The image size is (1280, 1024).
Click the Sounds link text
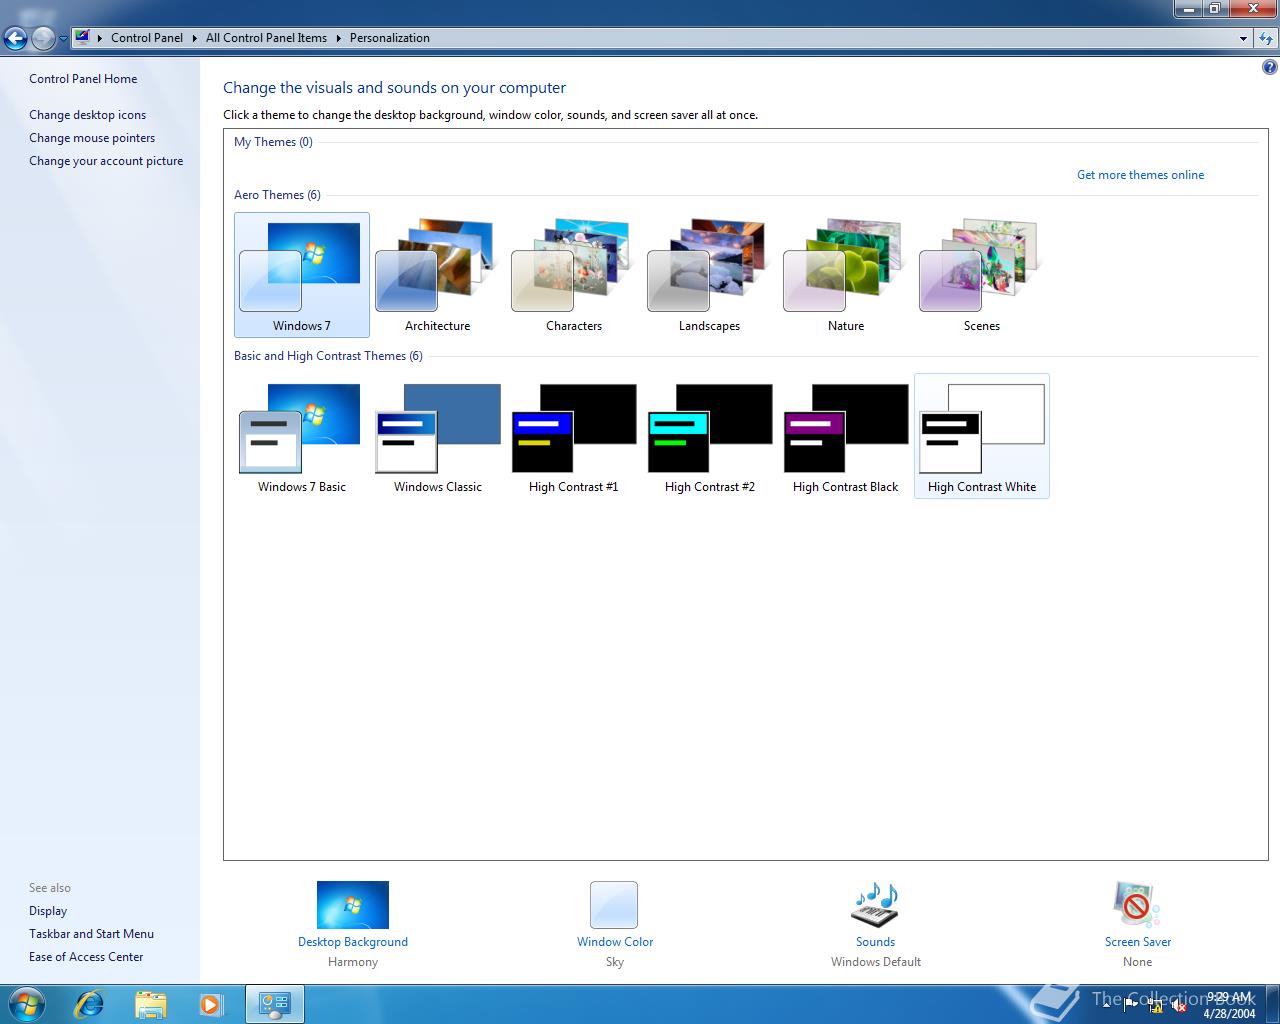[x=875, y=942]
